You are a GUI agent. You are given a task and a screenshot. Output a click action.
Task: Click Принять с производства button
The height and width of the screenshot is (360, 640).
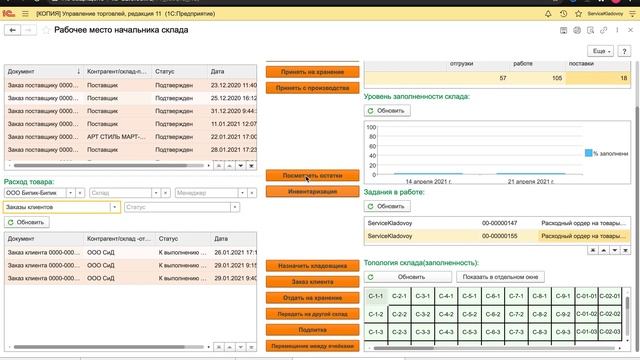click(x=313, y=88)
